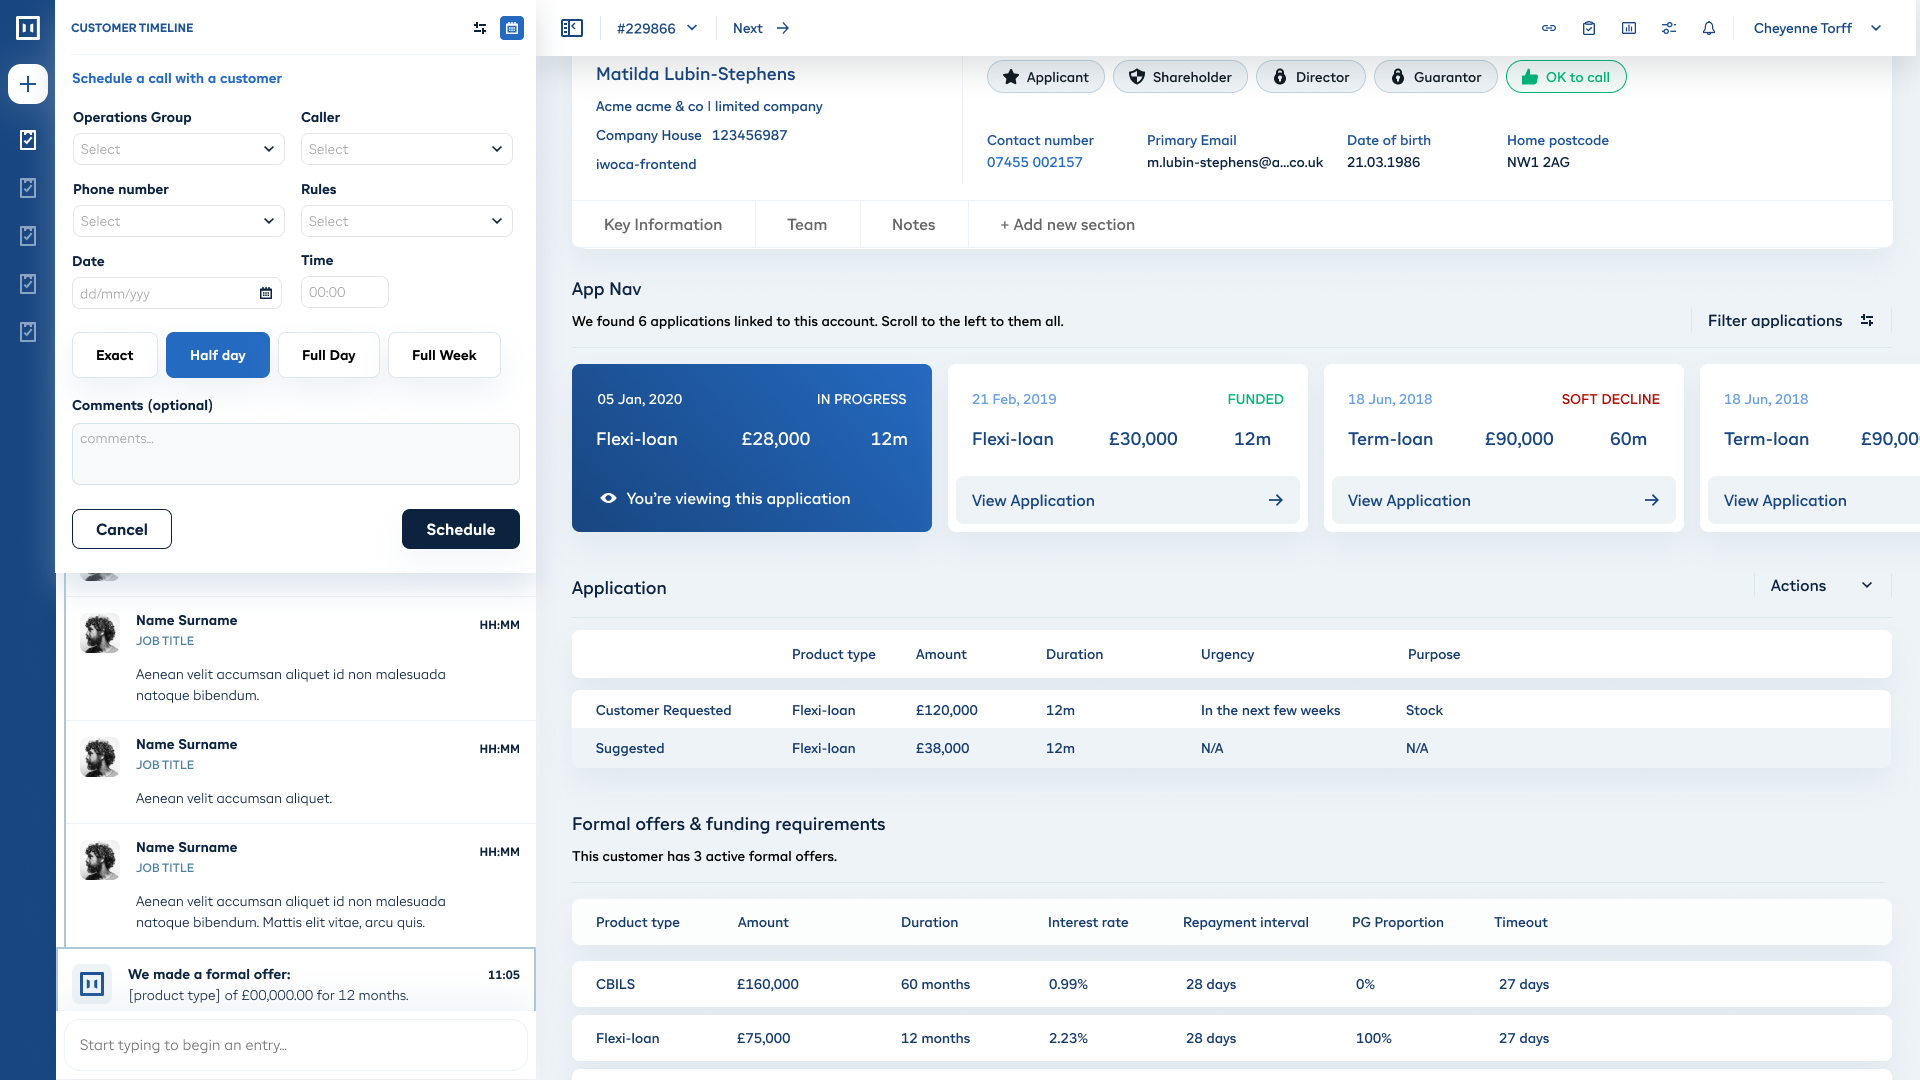1920x1080 pixels.
Task: Click the Next arrow icon
Action: 783,28
